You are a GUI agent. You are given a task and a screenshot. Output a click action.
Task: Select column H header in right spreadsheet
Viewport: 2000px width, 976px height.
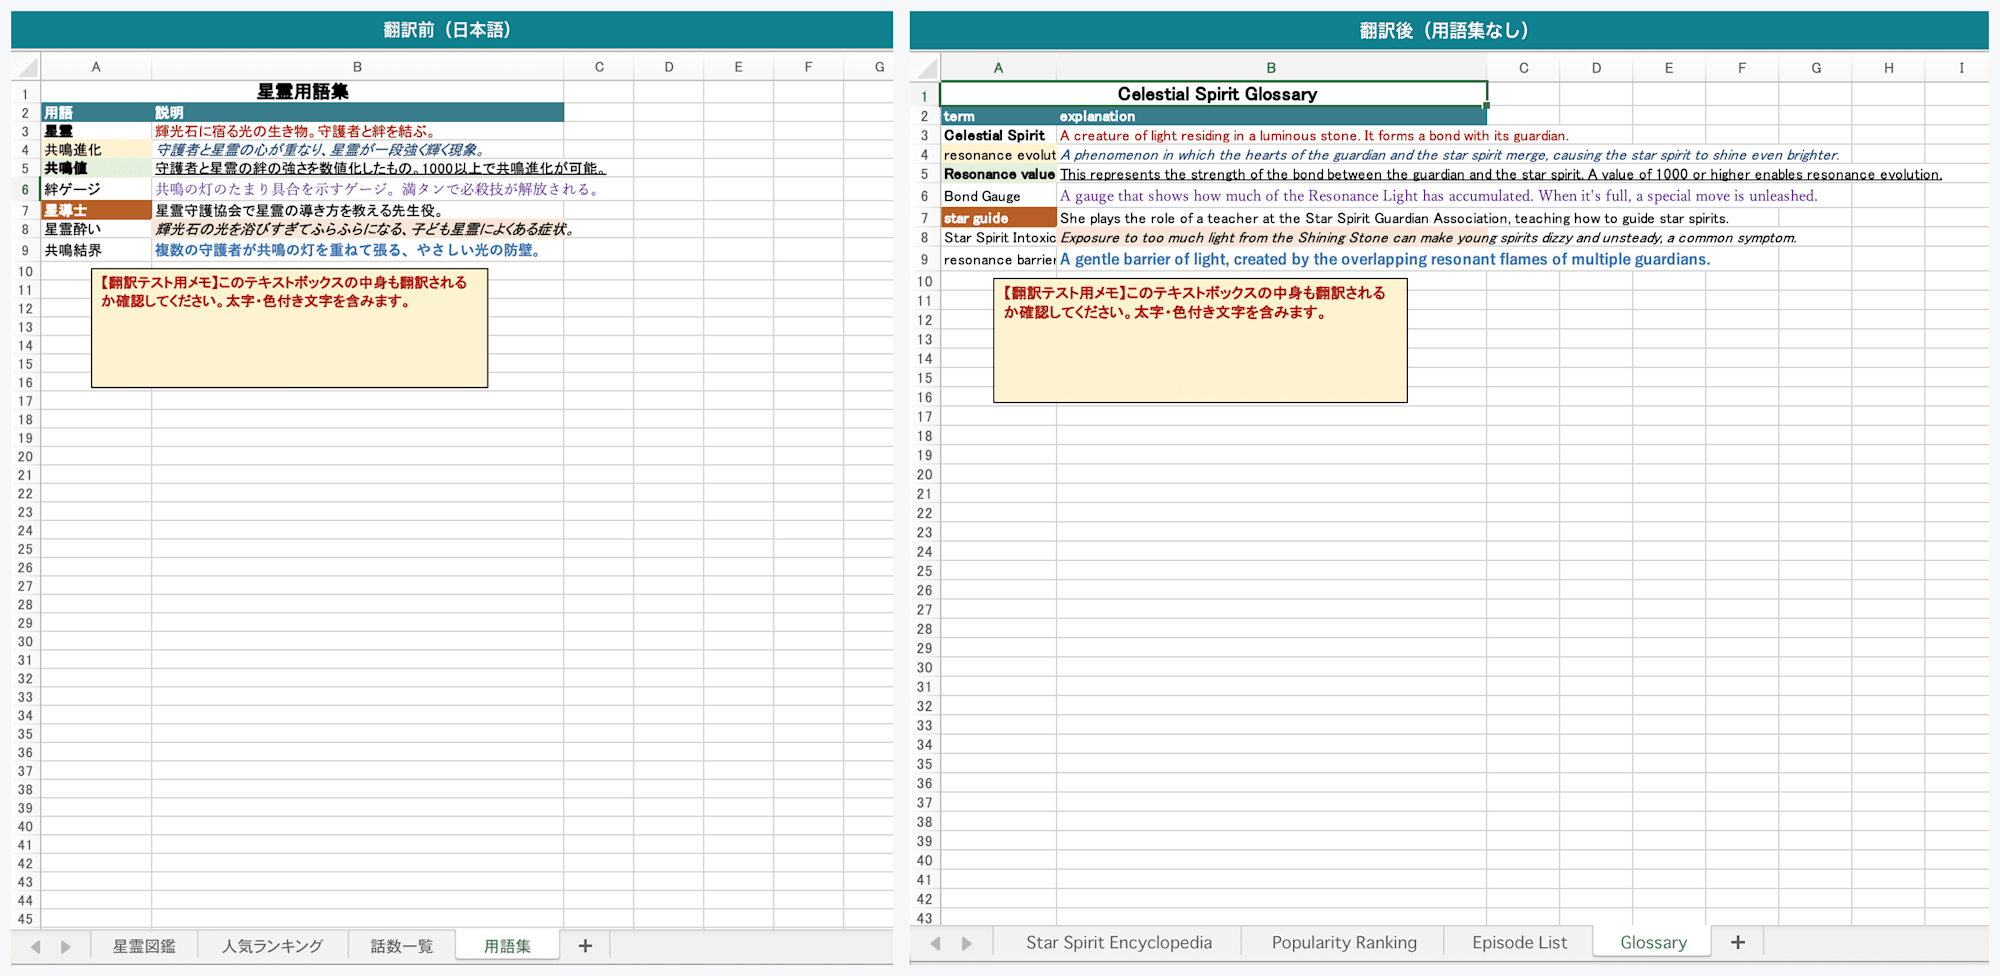point(1888,68)
